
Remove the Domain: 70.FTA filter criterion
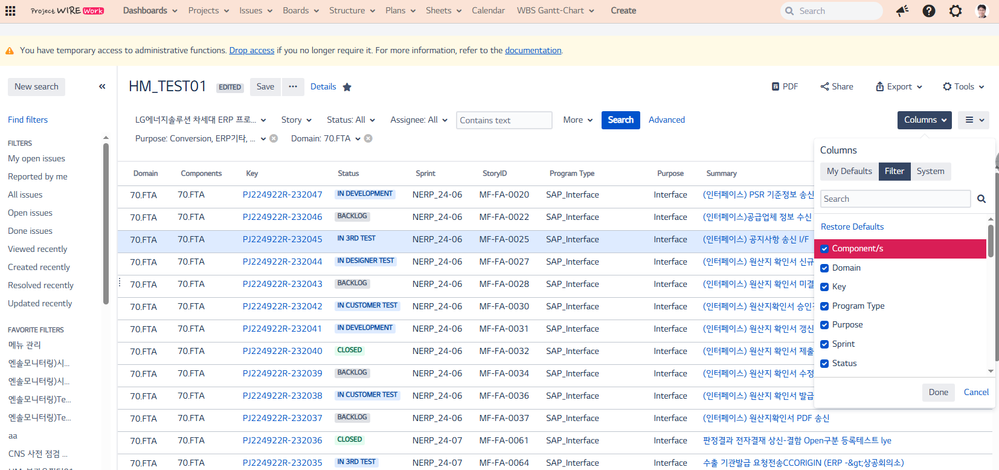tap(368, 139)
